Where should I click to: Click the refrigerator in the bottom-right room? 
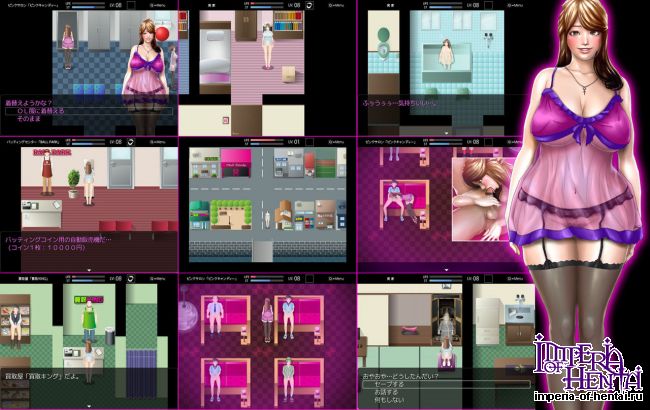tap(487, 321)
